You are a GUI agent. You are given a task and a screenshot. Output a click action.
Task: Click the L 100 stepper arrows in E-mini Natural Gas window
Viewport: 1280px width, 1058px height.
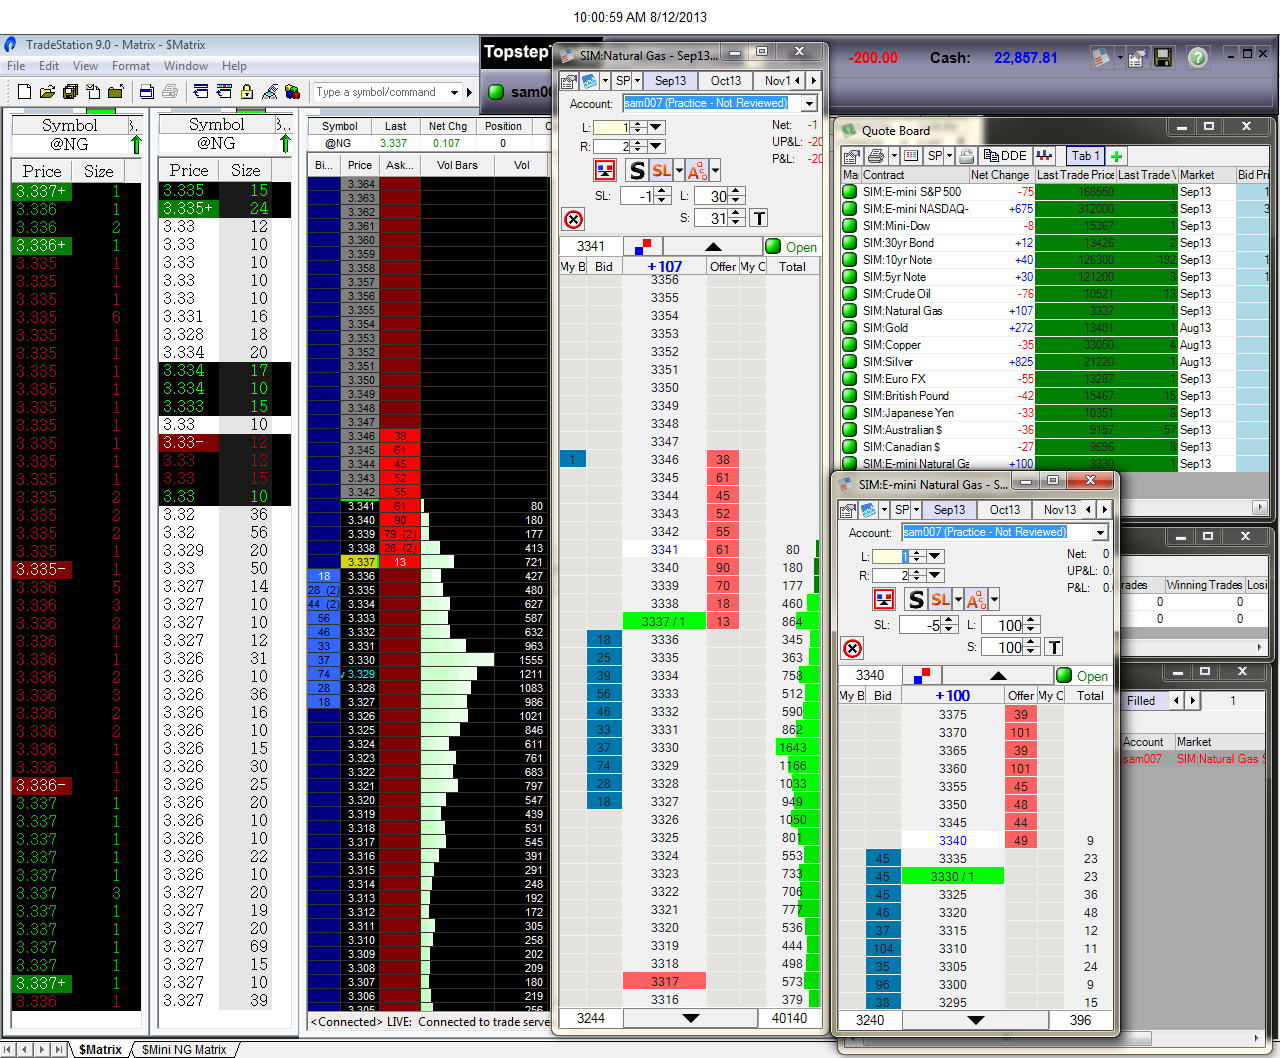(x=1032, y=625)
